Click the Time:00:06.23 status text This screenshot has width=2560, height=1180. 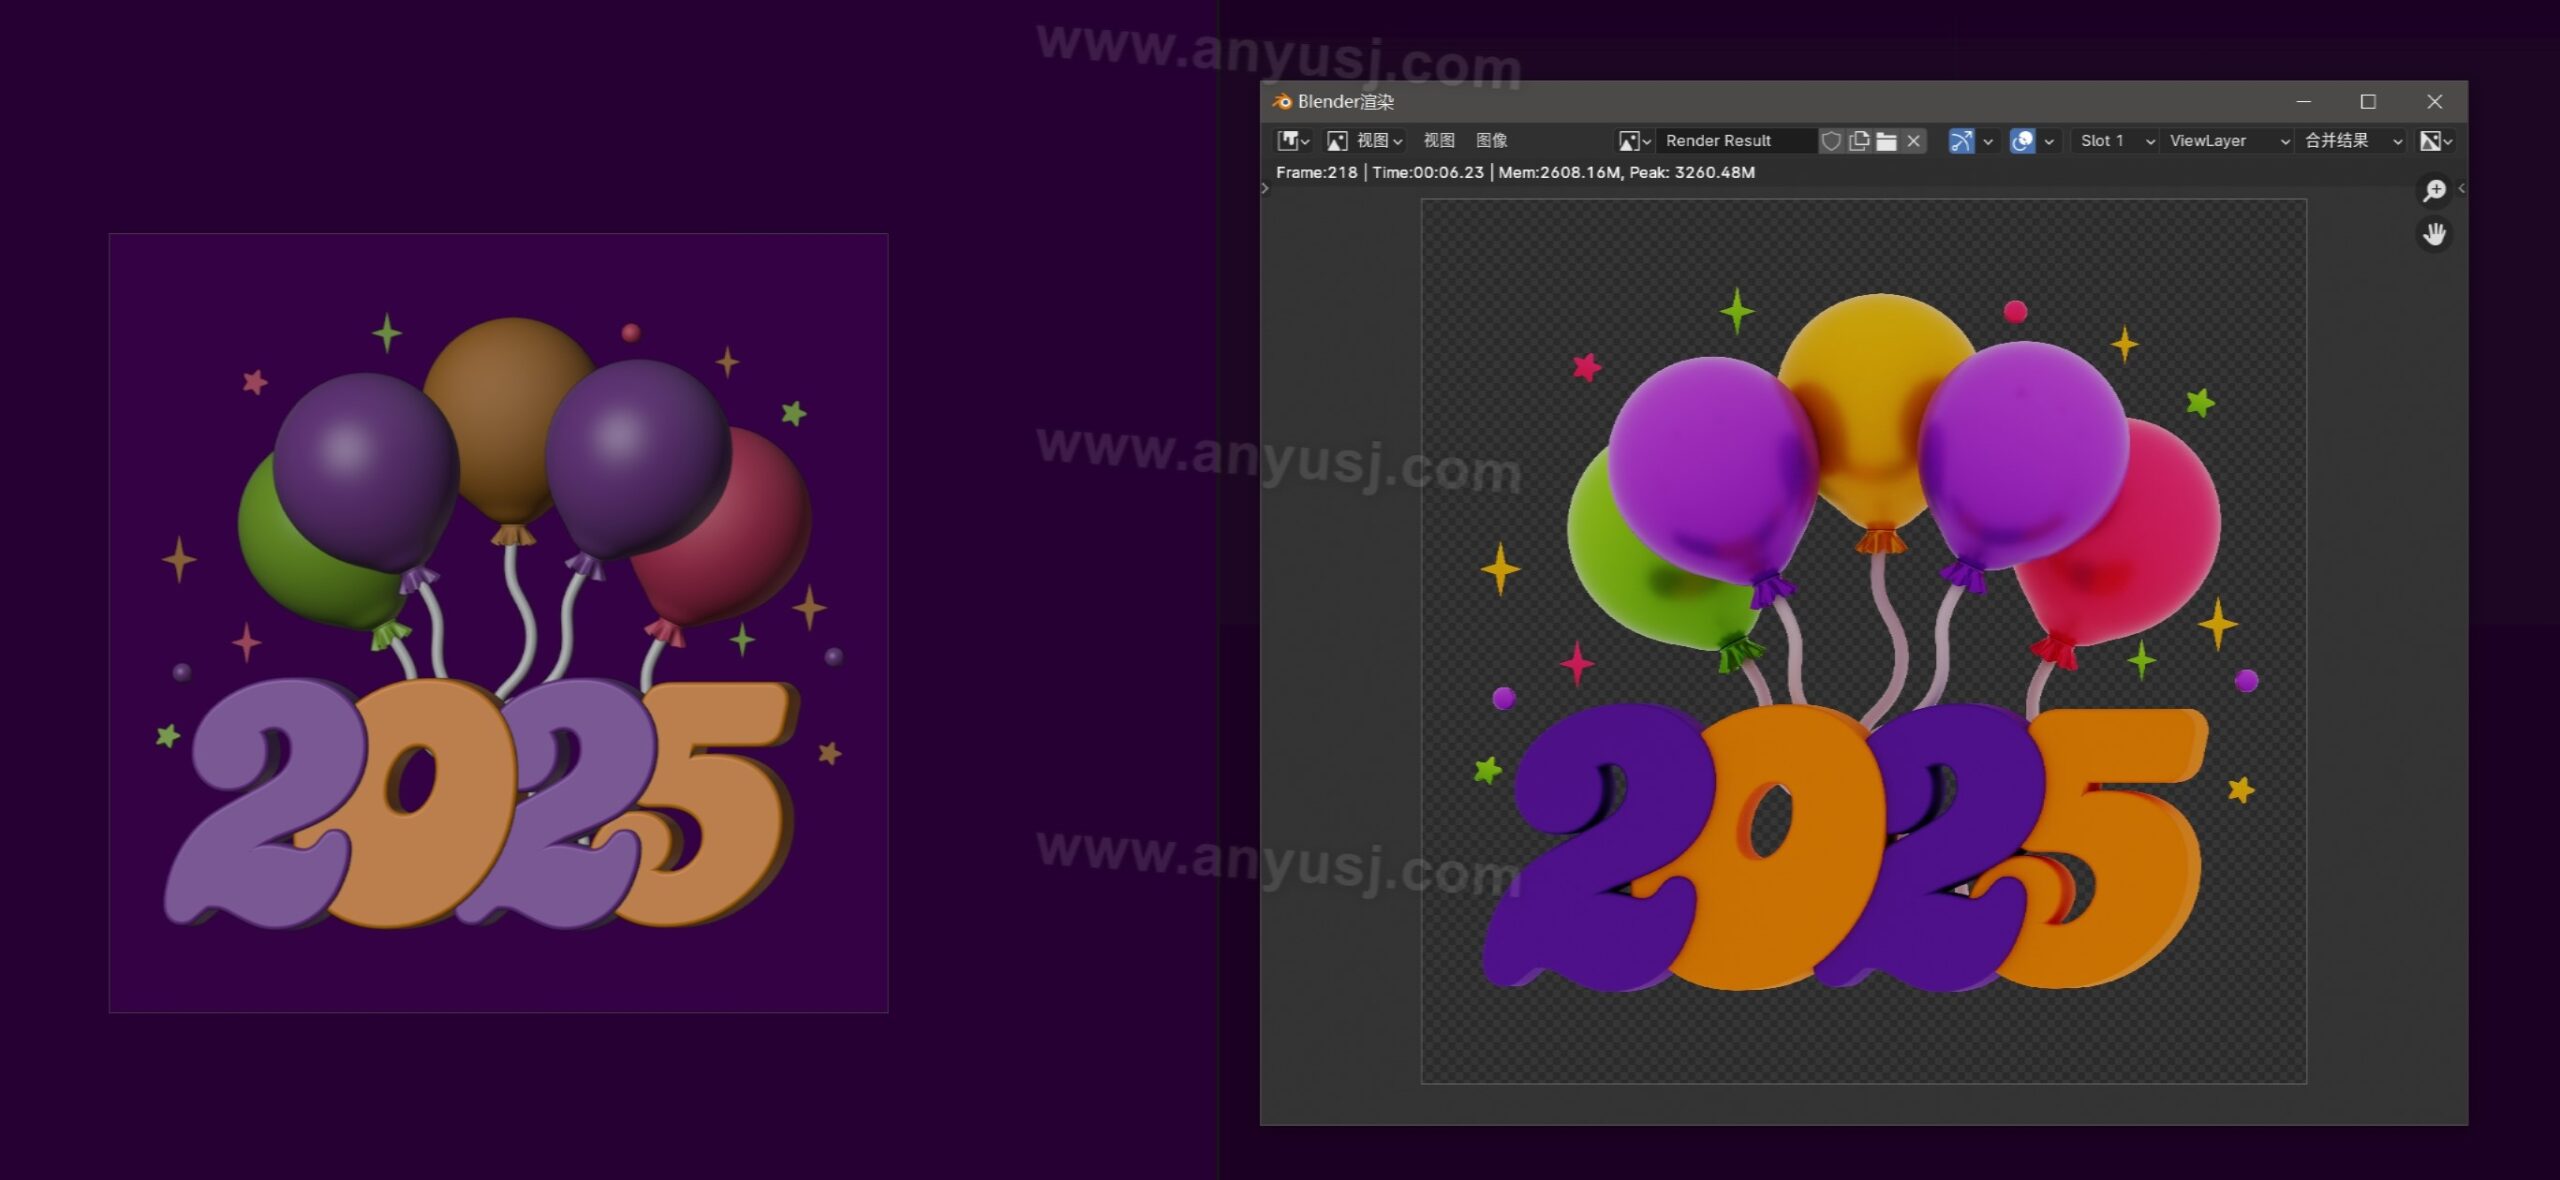1428,172
